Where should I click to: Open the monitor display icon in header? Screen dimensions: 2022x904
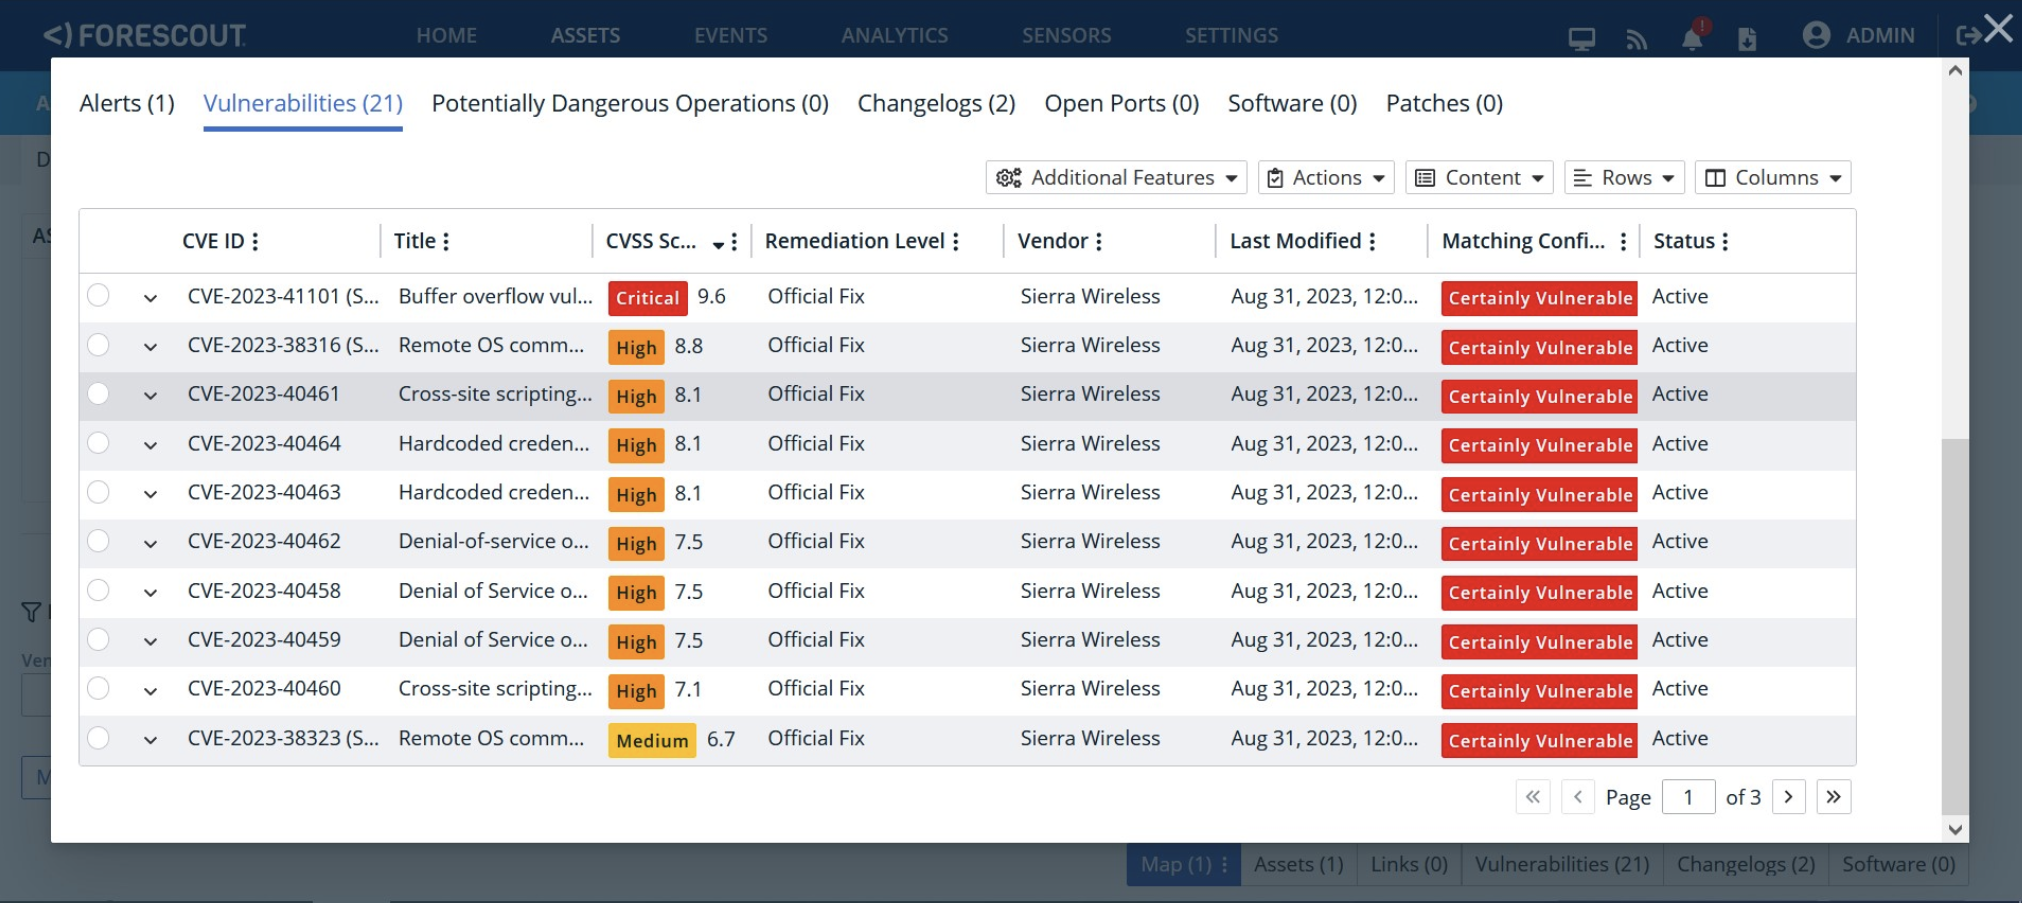[1581, 39]
